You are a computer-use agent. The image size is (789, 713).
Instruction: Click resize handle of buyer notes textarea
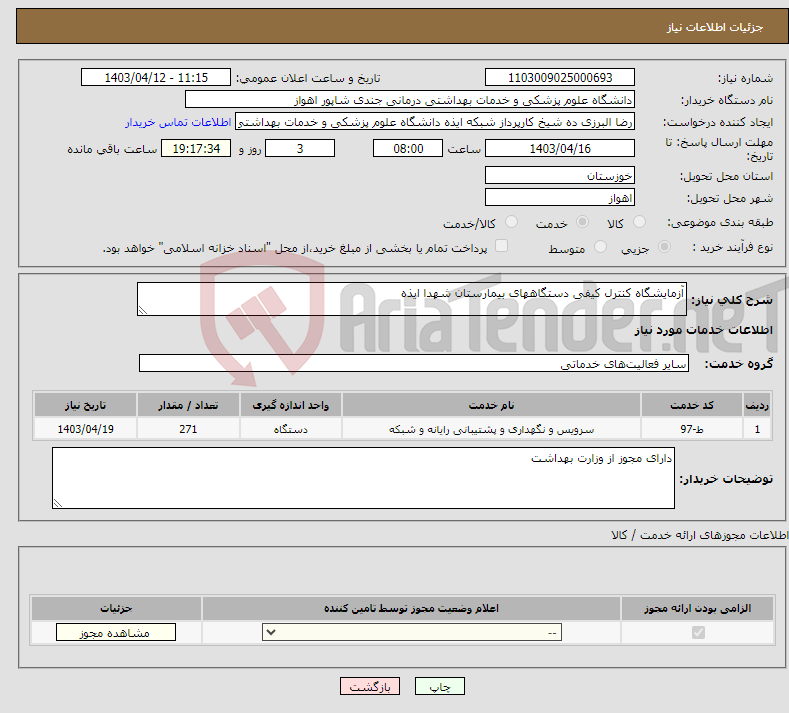click(57, 503)
